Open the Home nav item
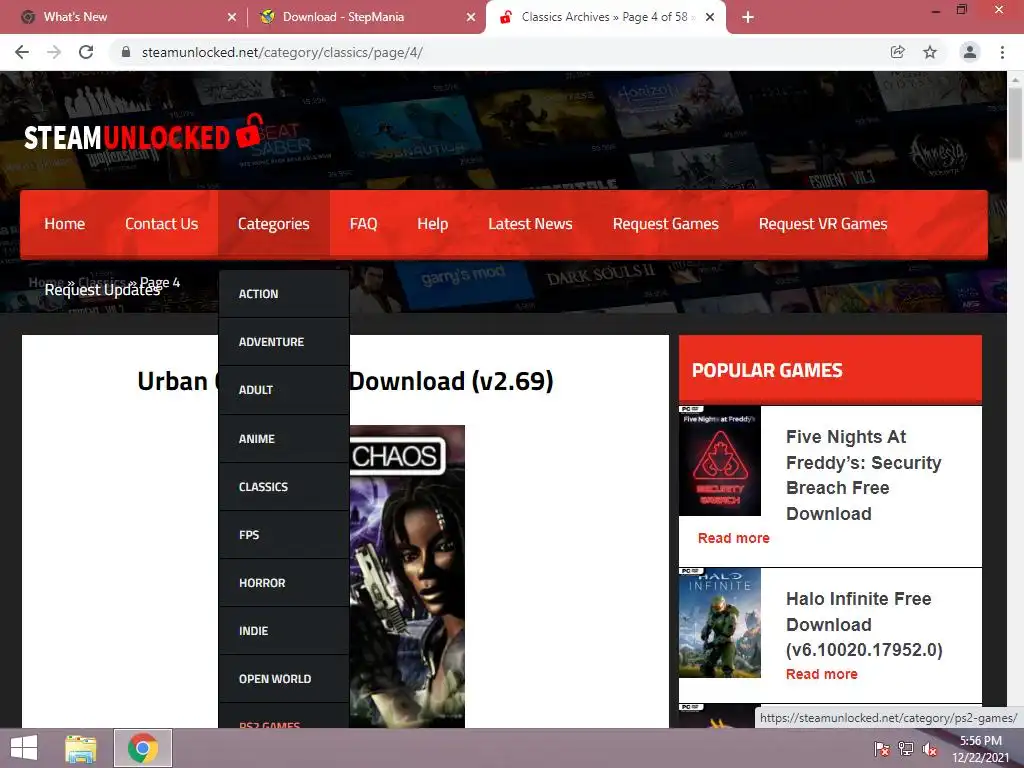 click(65, 224)
